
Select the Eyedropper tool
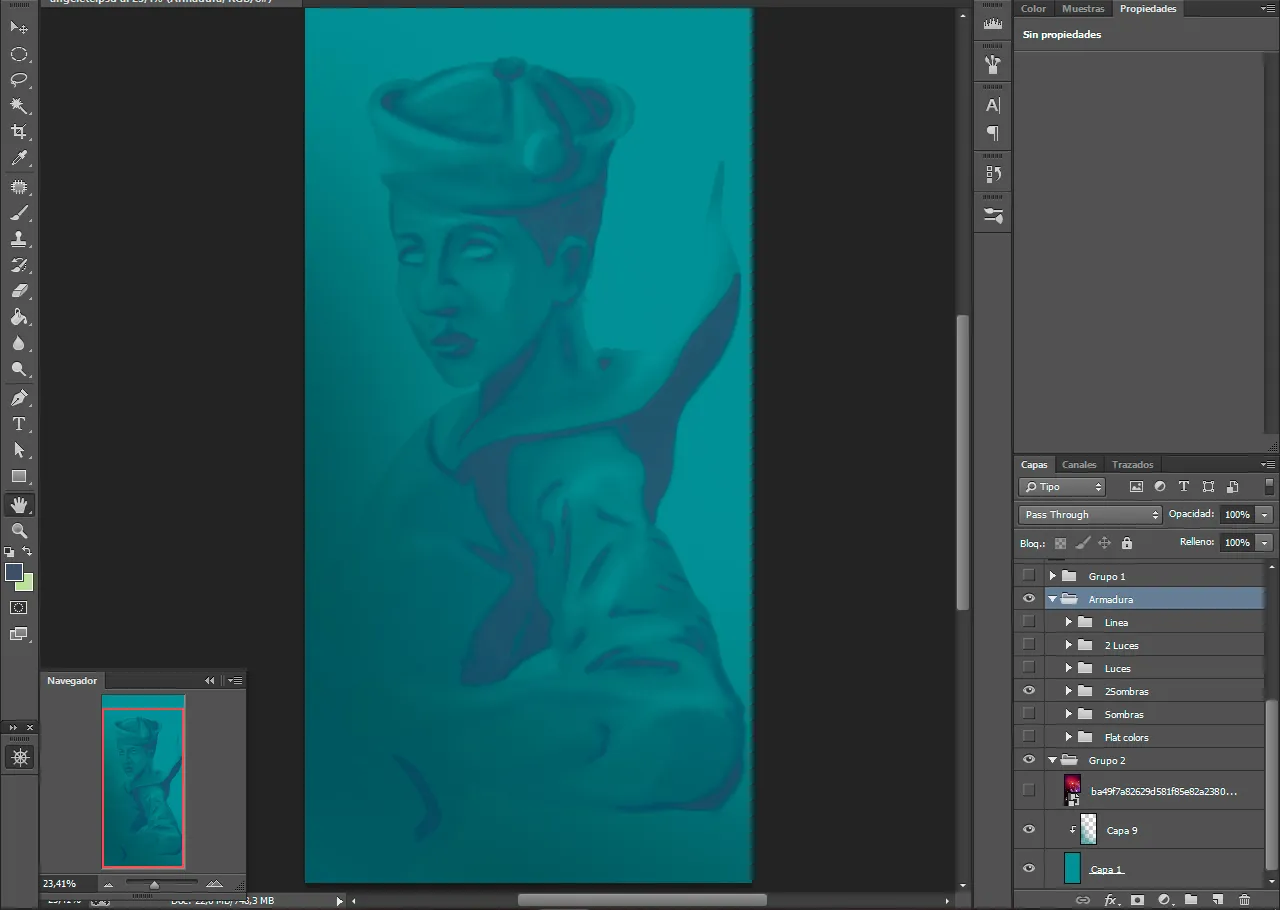(19, 158)
